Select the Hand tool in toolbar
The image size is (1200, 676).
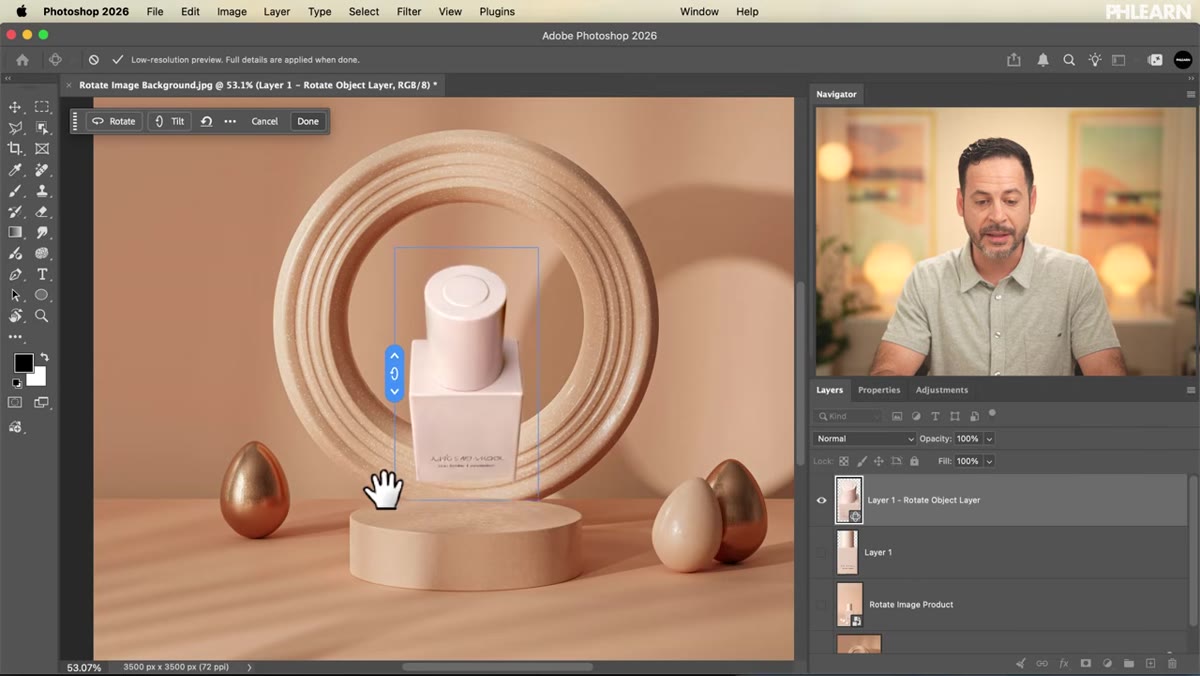[15, 316]
